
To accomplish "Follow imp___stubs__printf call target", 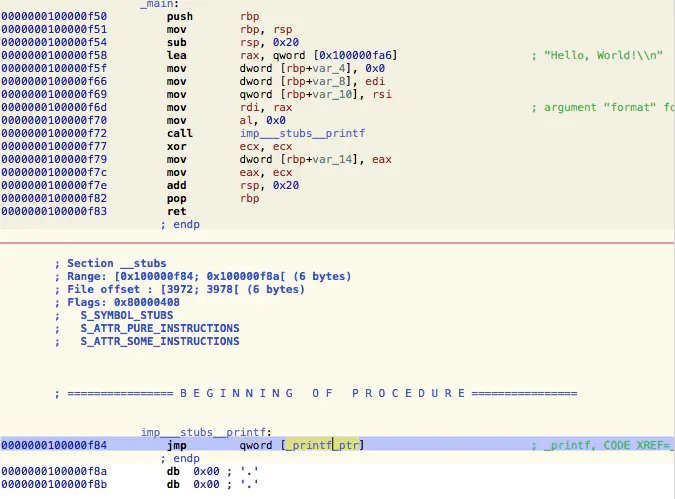I will coord(302,133).
